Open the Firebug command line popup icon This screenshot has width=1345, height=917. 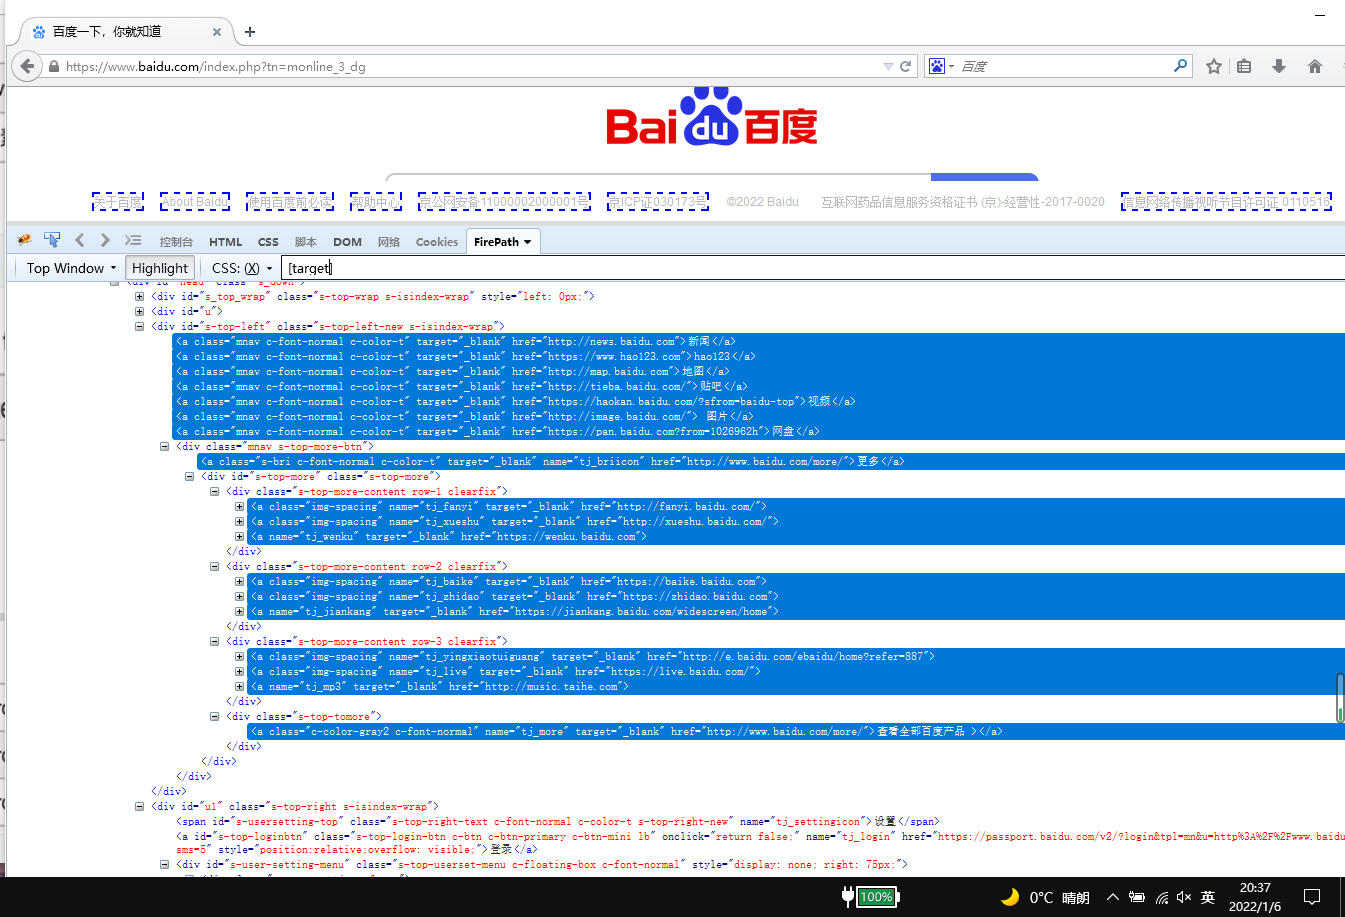[133, 240]
